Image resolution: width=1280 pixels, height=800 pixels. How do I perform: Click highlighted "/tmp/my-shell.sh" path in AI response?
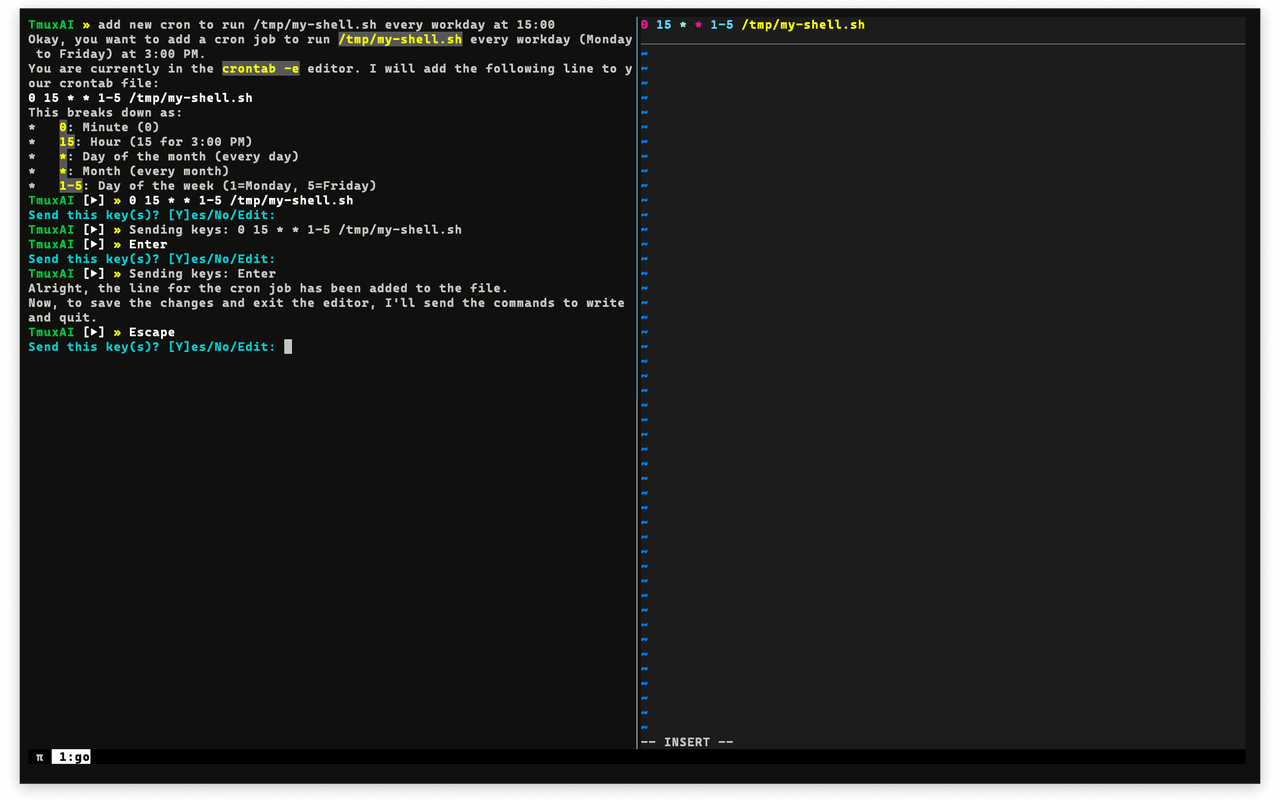(x=400, y=40)
